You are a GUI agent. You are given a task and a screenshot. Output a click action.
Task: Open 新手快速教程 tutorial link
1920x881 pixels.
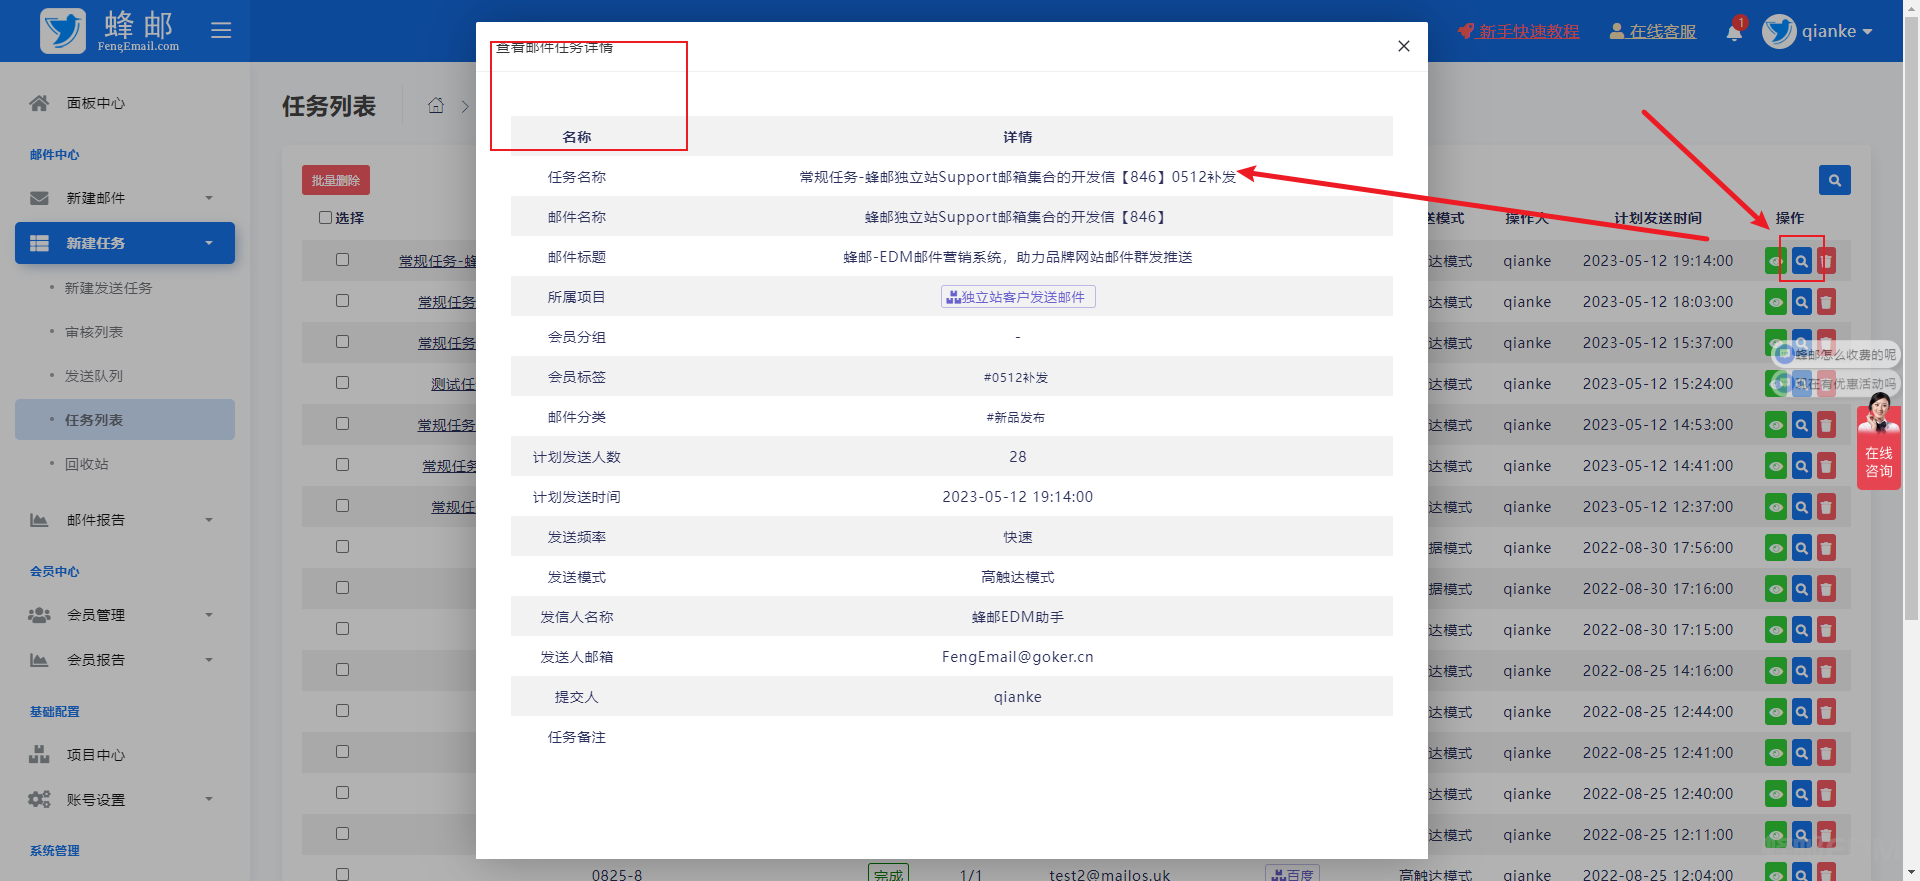[1519, 31]
